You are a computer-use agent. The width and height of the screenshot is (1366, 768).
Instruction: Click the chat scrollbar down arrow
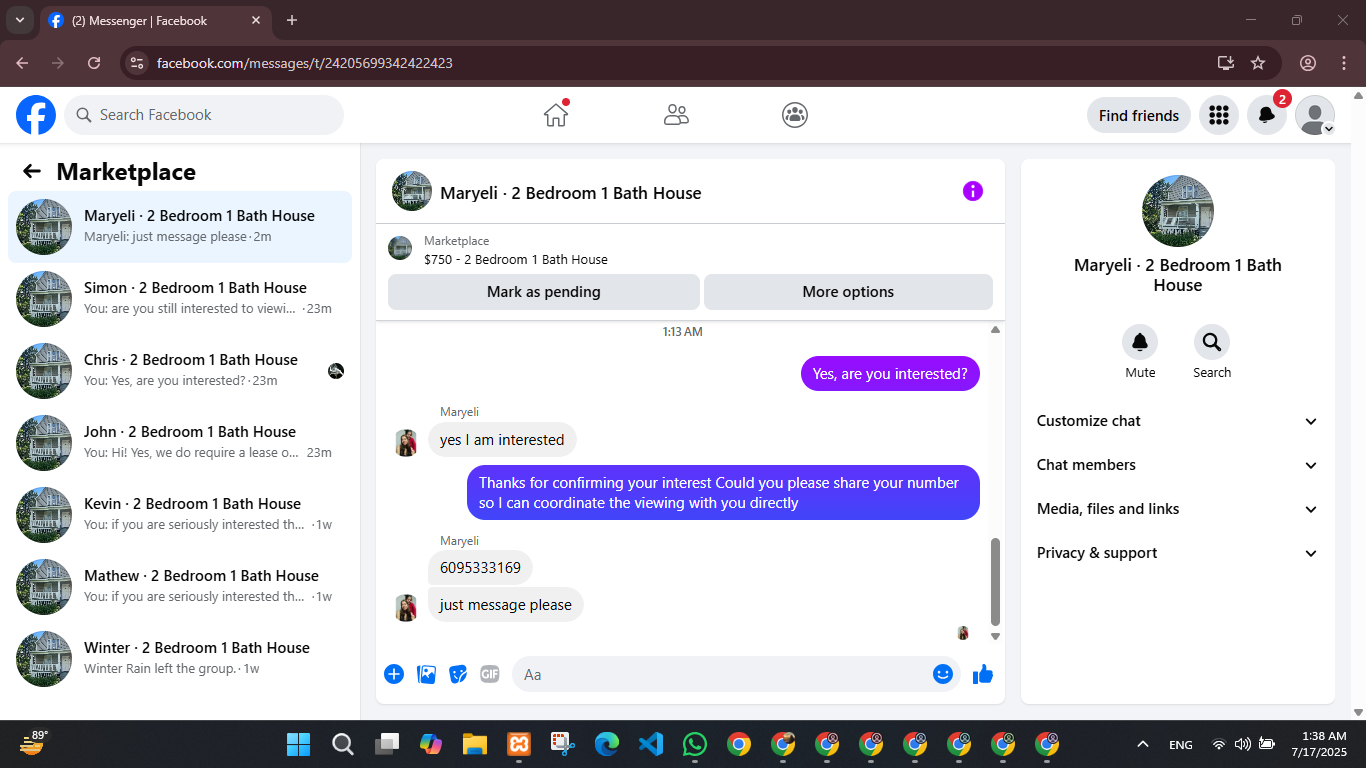[995, 636]
